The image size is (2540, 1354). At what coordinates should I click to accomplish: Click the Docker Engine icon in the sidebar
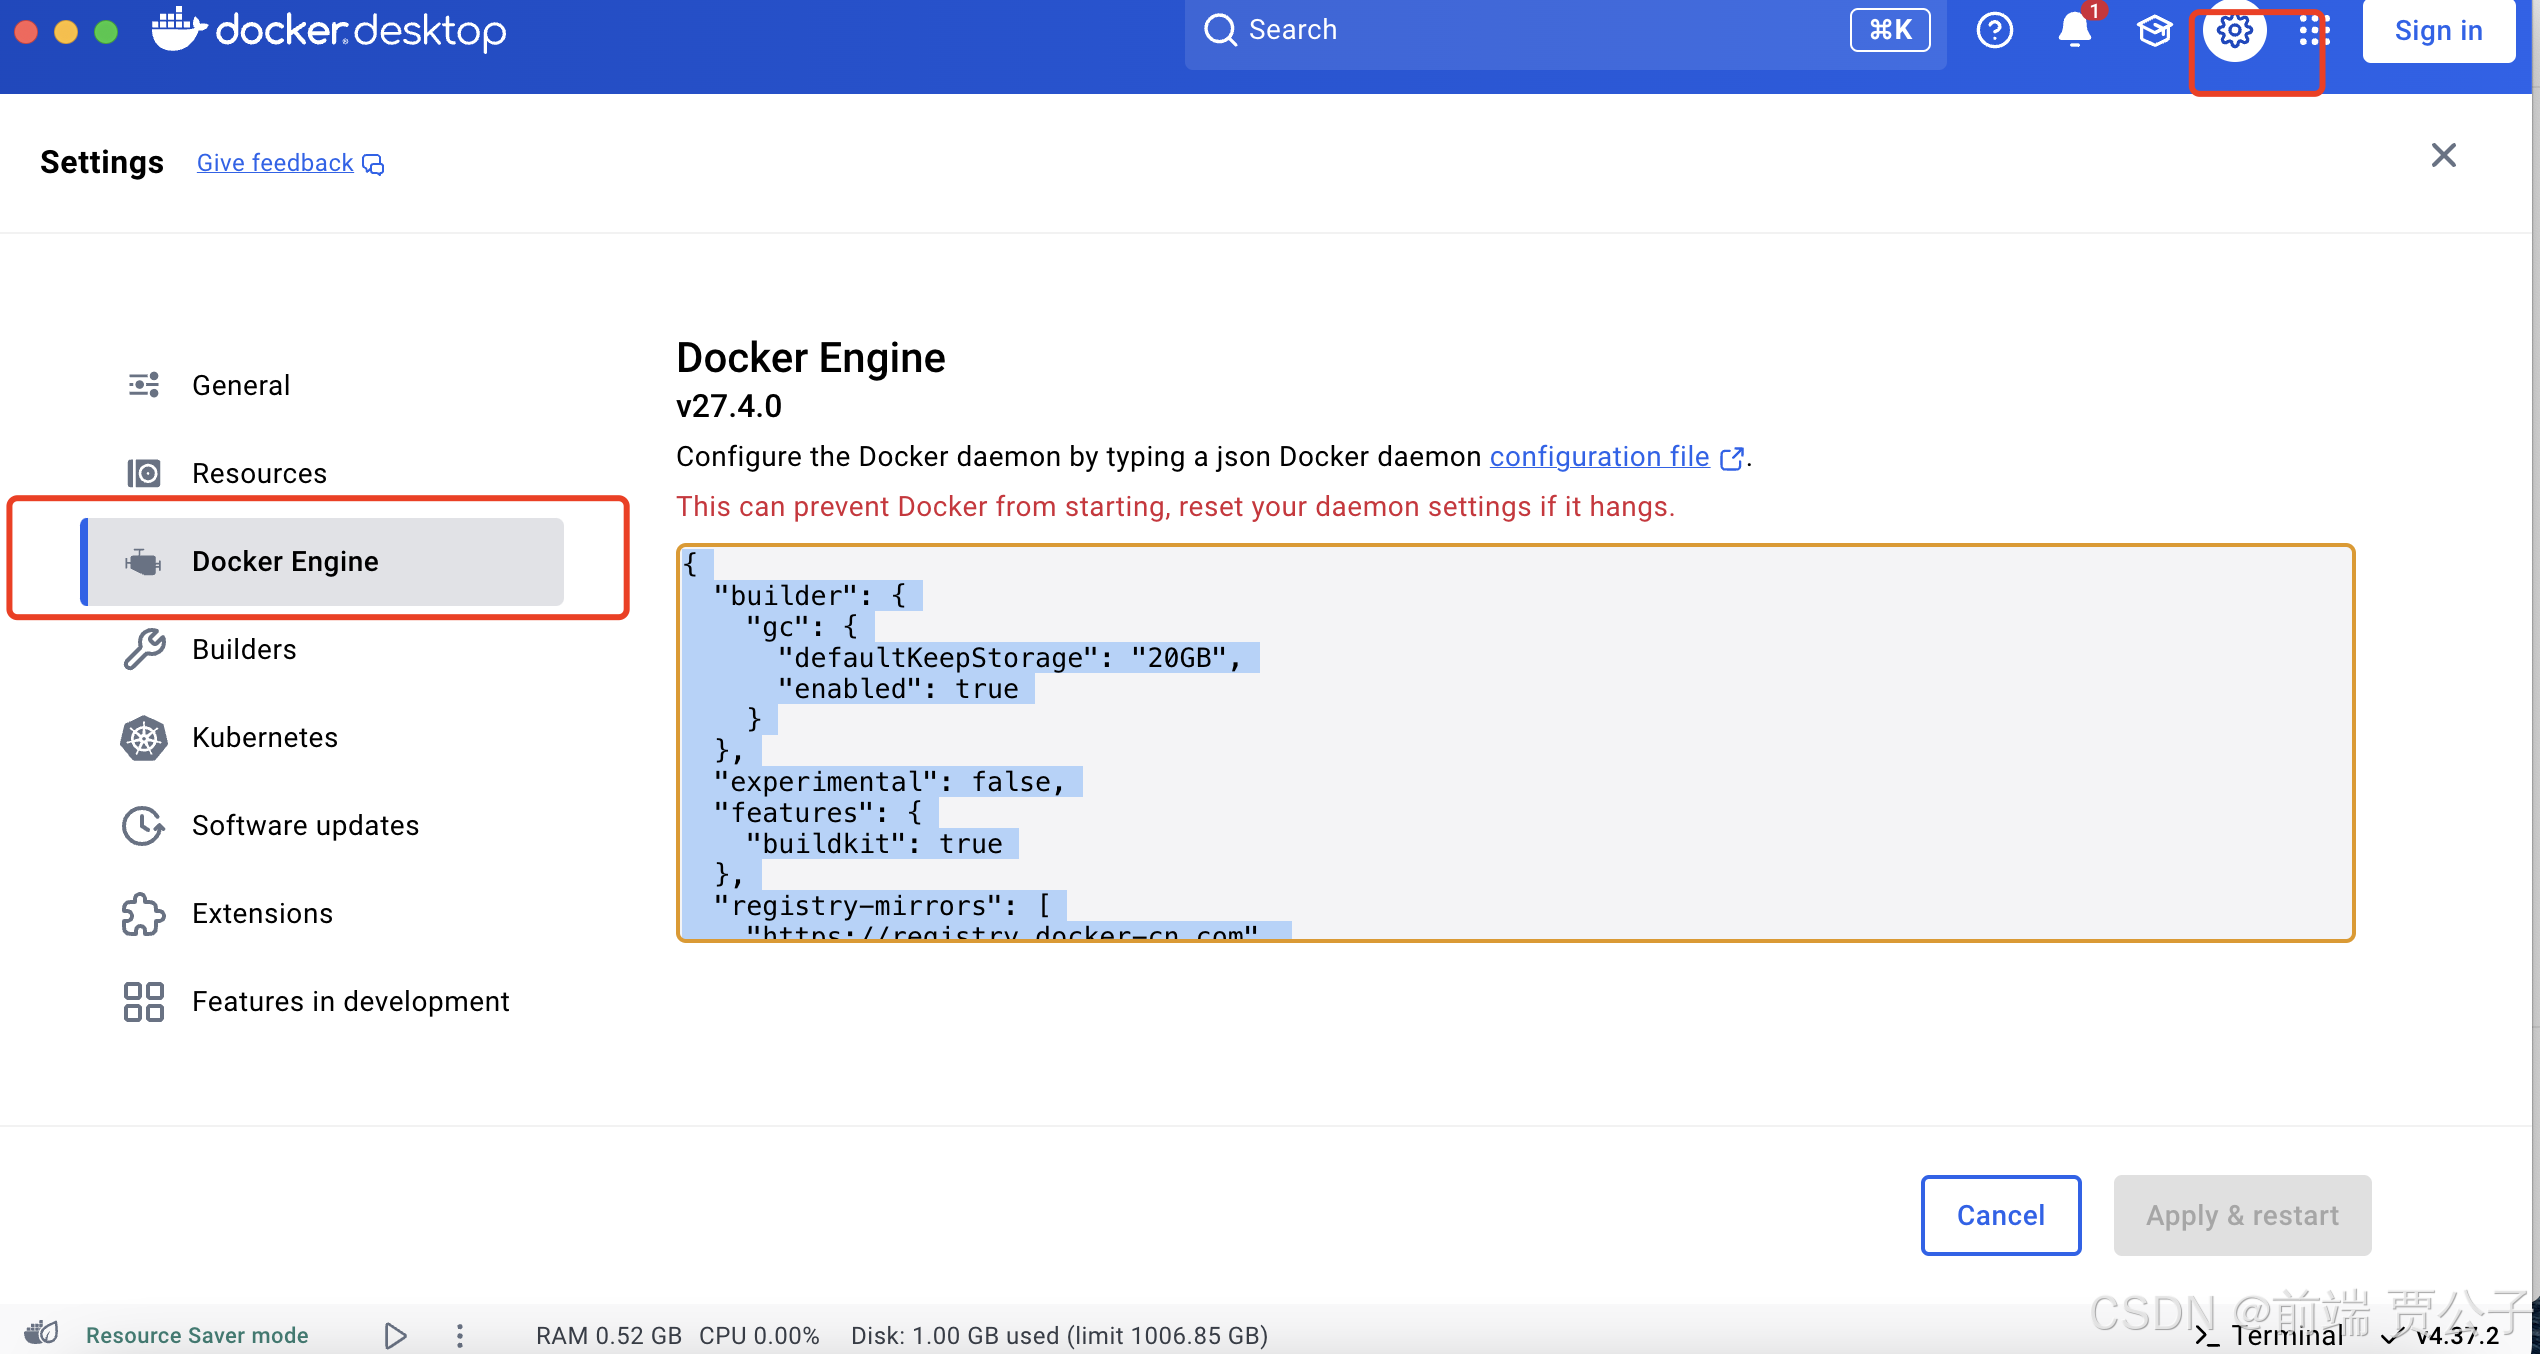[x=143, y=562]
